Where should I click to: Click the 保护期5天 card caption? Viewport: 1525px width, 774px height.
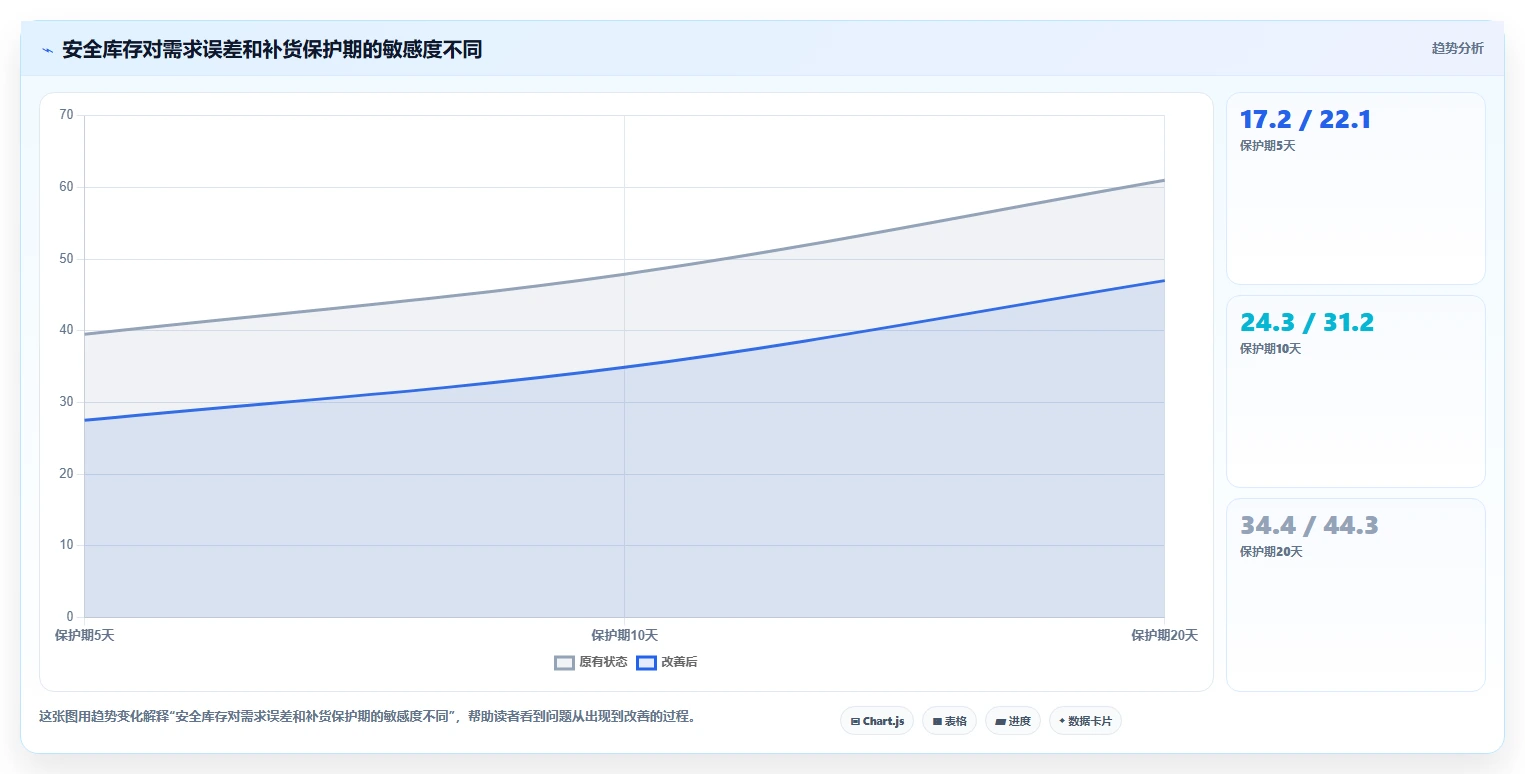pyautogui.click(x=1268, y=146)
